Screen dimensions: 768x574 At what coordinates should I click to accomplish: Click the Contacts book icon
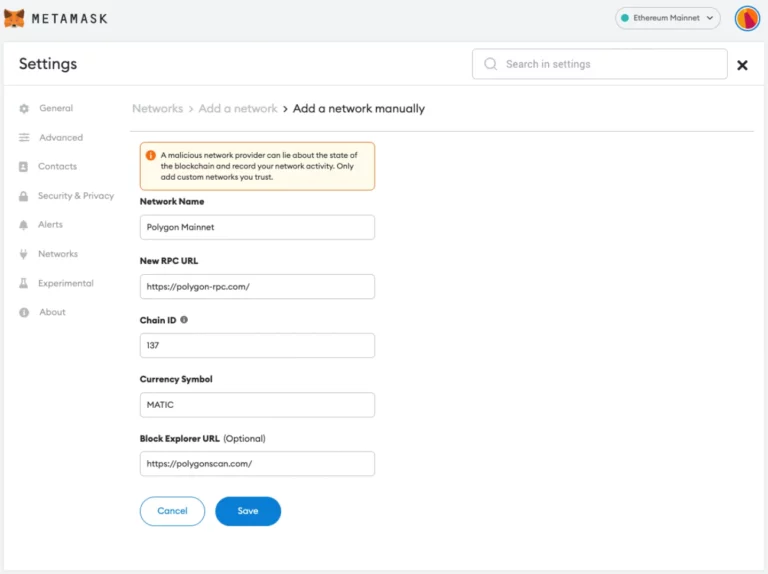point(24,167)
